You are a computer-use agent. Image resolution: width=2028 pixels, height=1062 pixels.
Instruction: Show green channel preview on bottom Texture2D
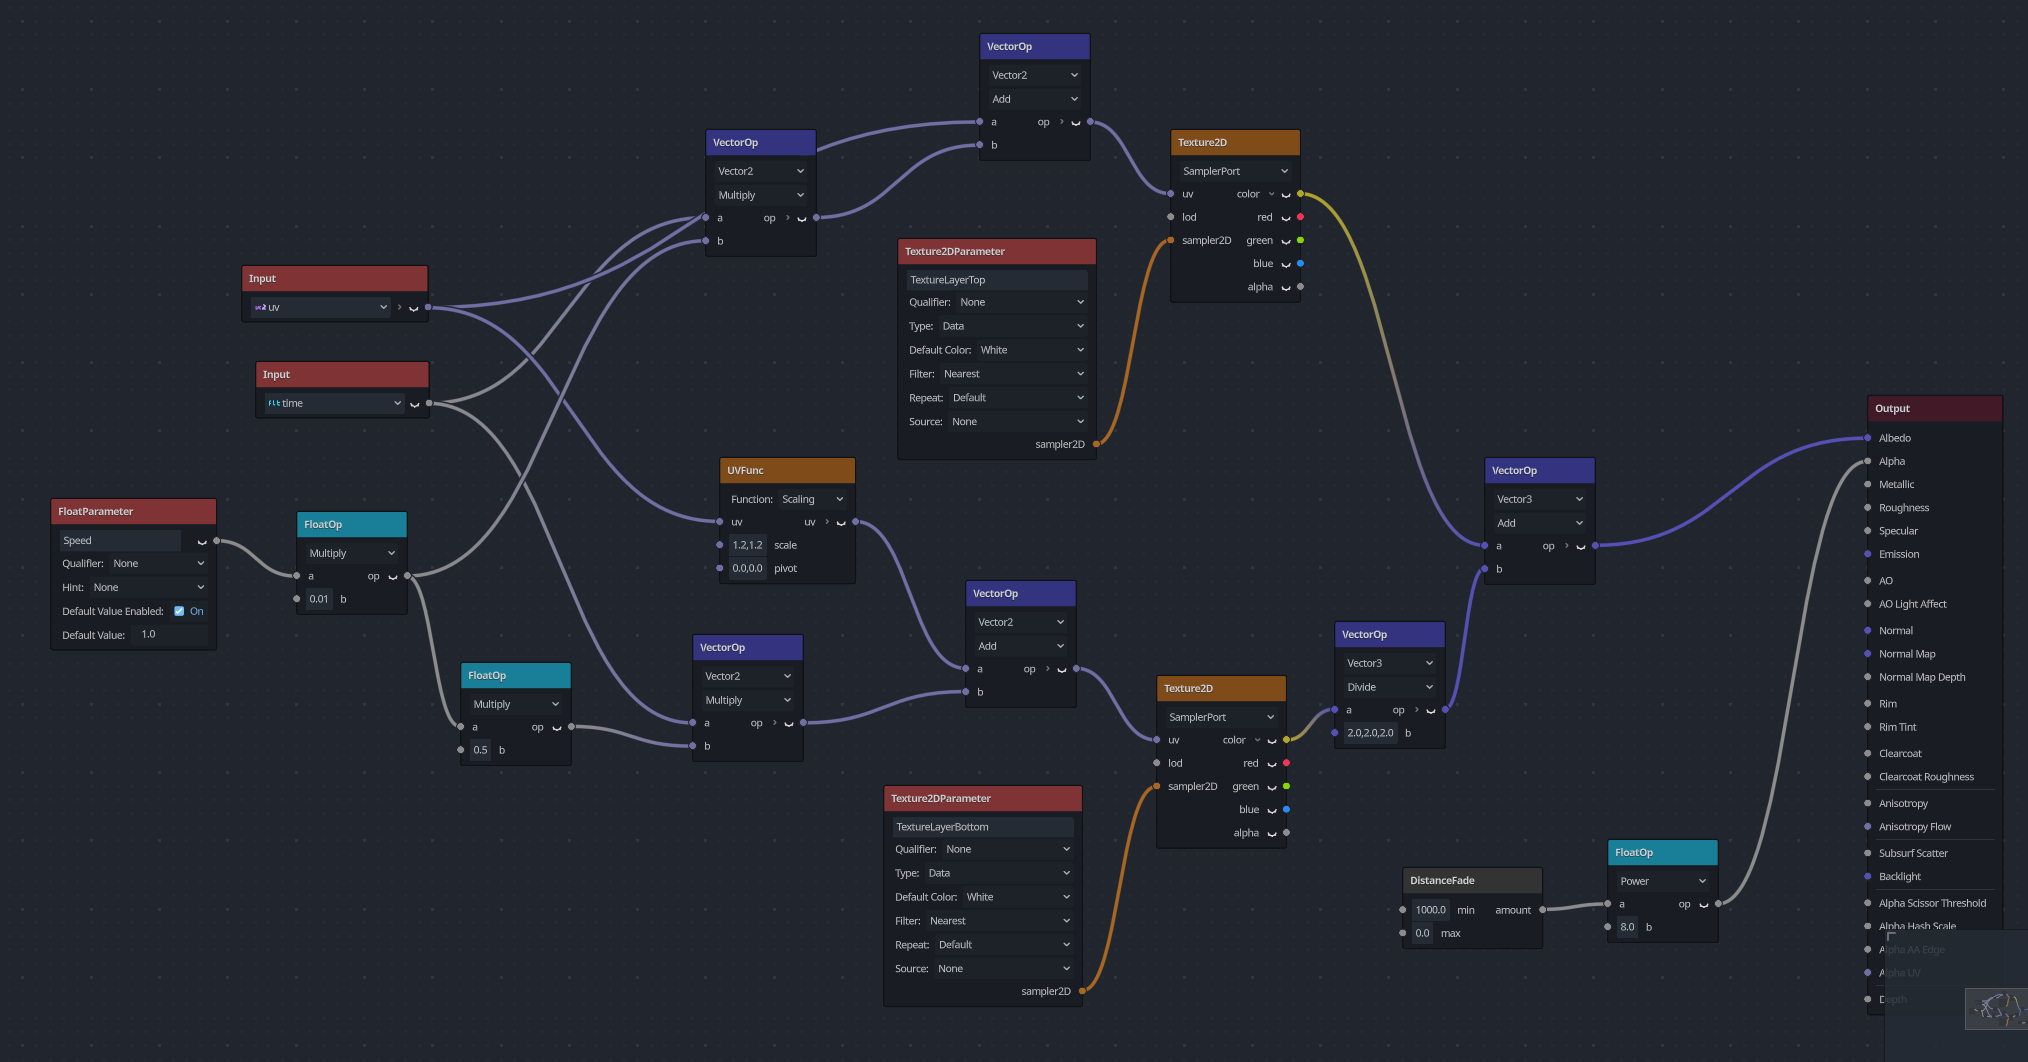pyautogui.click(x=1272, y=787)
